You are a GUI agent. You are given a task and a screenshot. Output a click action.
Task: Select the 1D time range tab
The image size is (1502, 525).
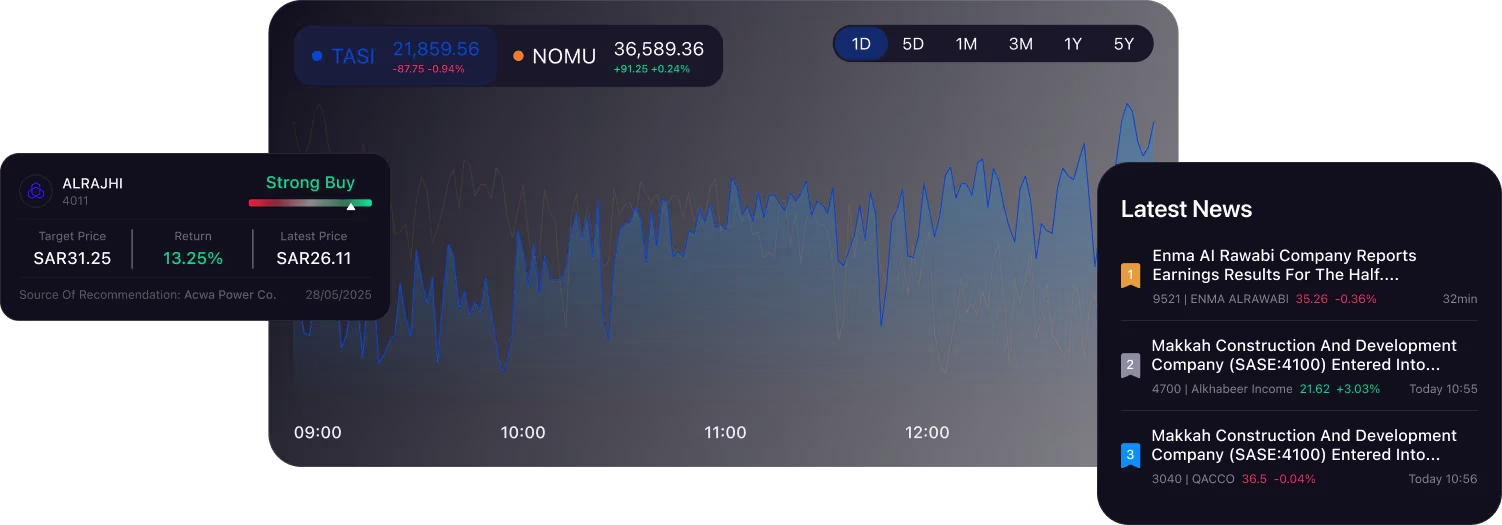coord(861,44)
